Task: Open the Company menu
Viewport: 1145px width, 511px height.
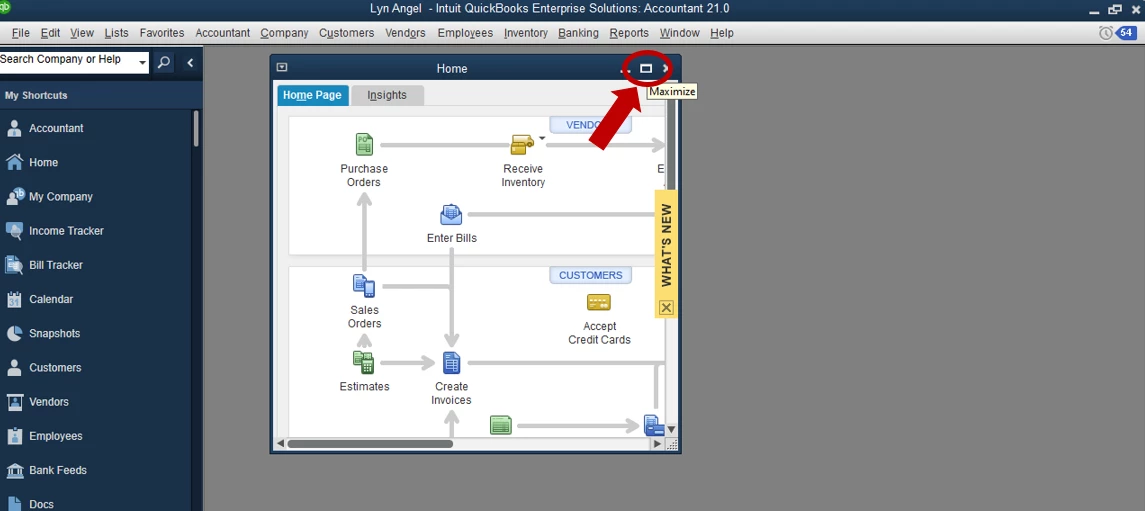Action: point(284,33)
